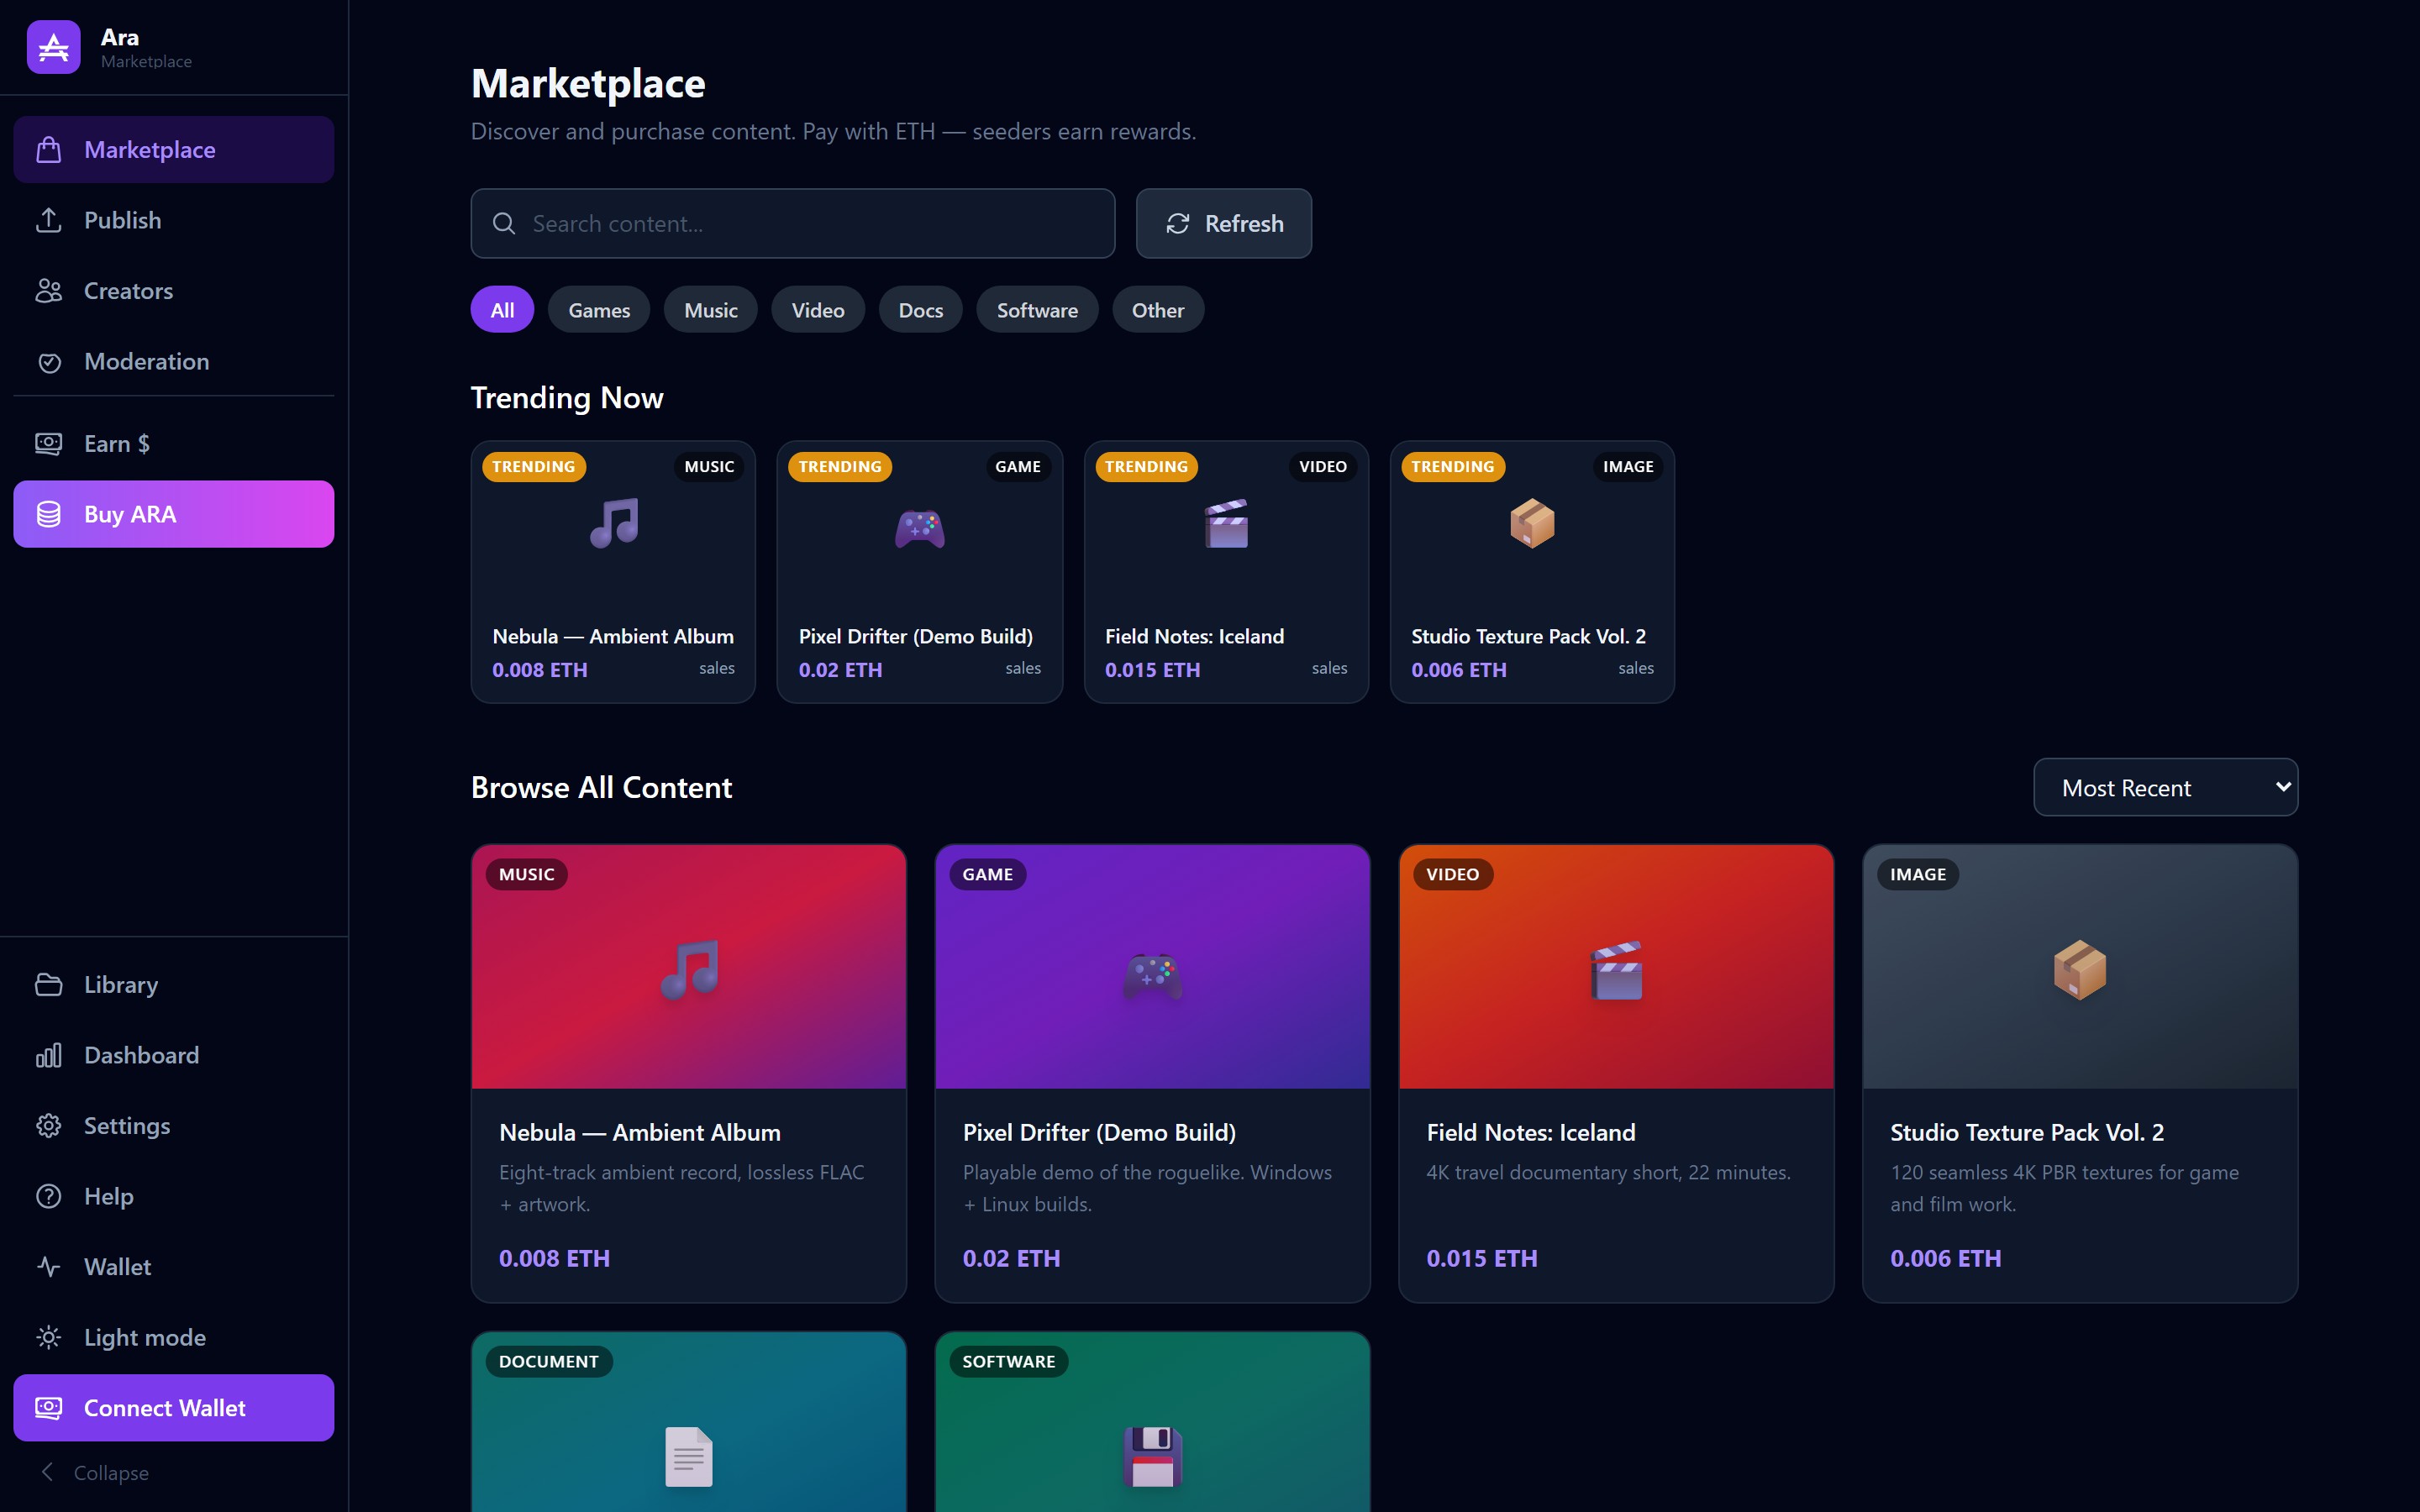2420x1512 pixels.
Task: Click the Marketplace shopping bag icon
Action: point(49,150)
